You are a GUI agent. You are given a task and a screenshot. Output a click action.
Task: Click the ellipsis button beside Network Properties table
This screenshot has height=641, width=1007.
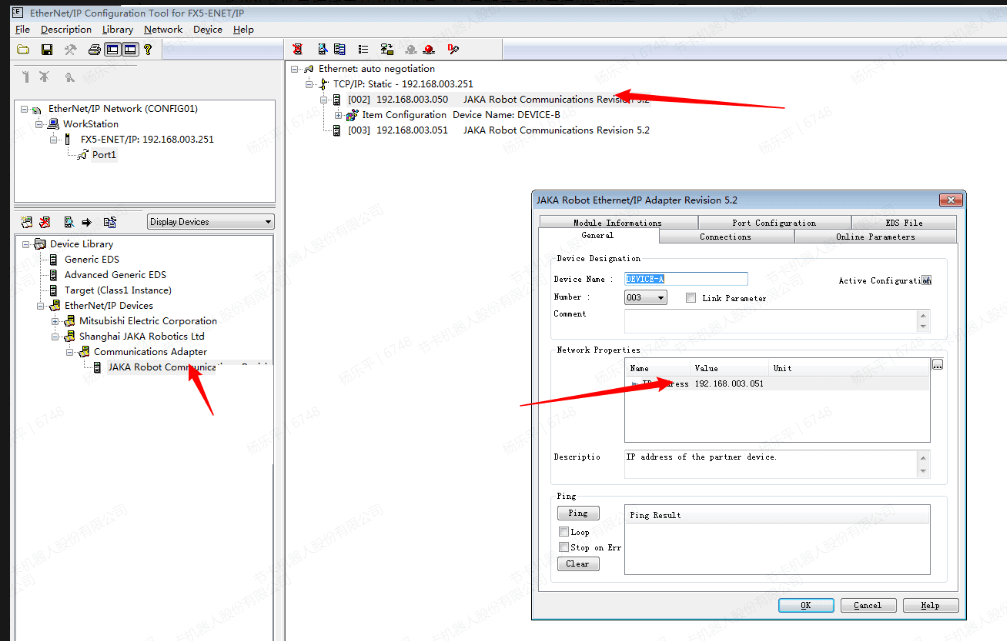(937, 365)
